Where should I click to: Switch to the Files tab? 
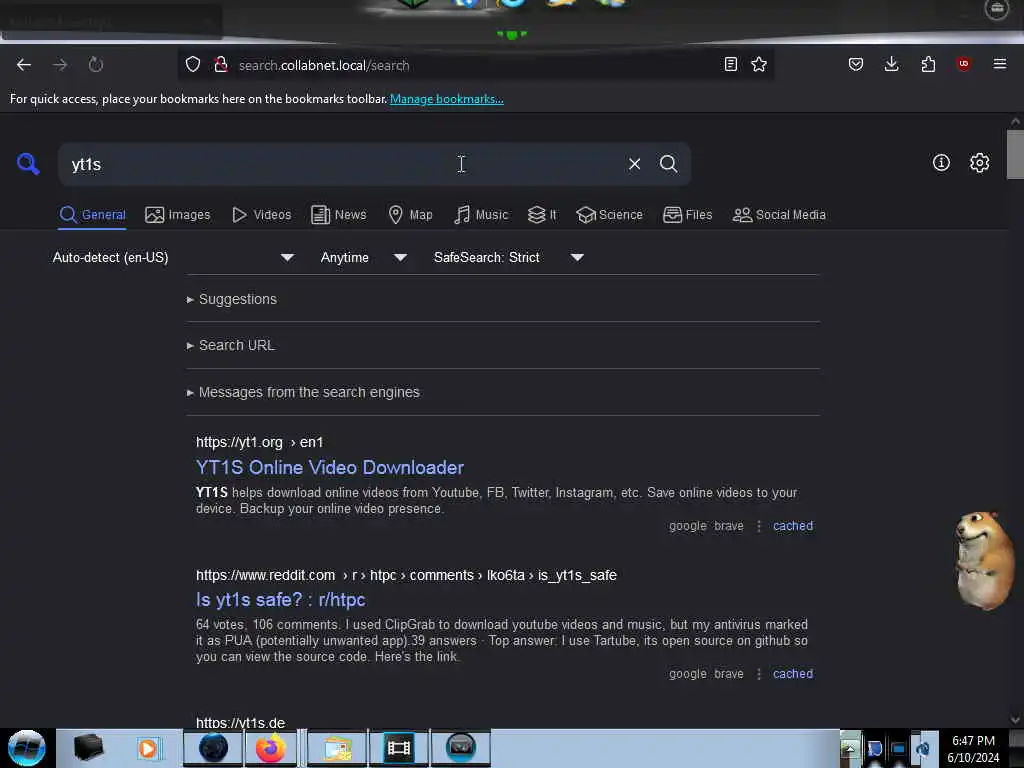point(687,215)
